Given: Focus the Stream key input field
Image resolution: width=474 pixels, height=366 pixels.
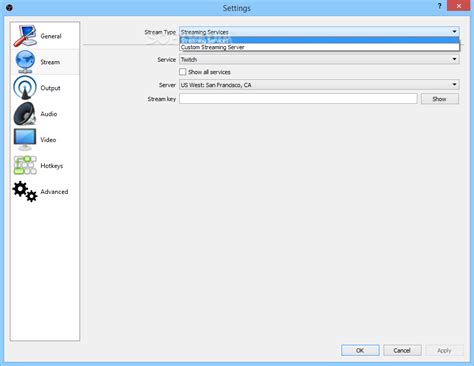Looking at the screenshot, I should (x=298, y=99).
